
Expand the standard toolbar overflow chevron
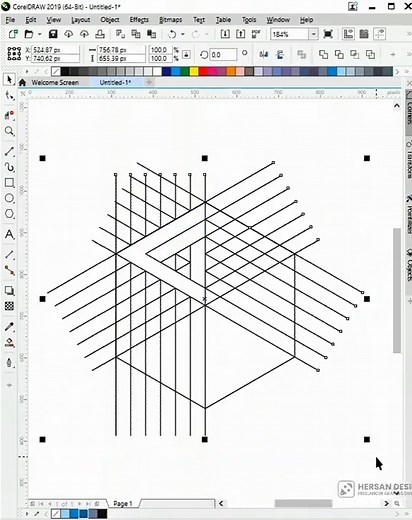pyautogui.click(x=409, y=34)
